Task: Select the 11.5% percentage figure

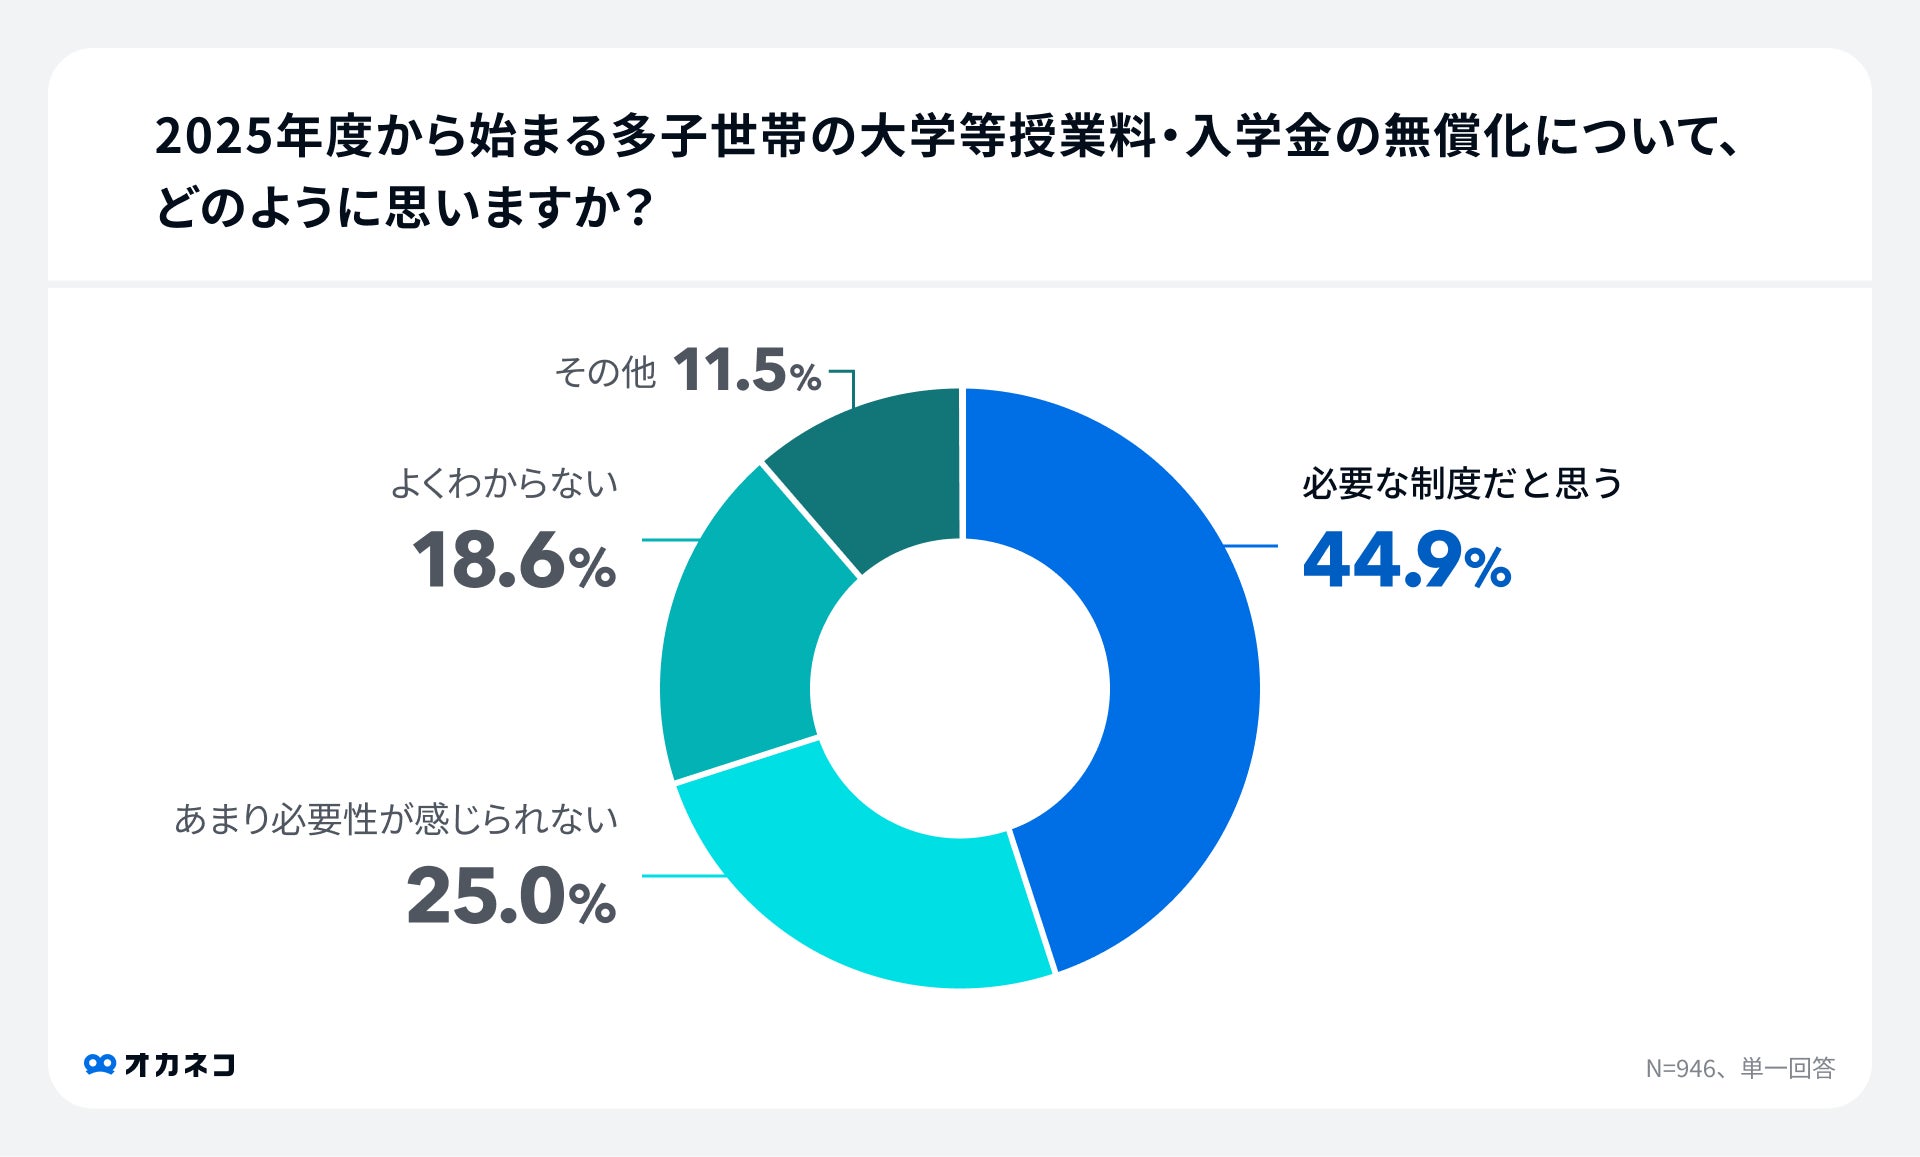Action: [747, 371]
